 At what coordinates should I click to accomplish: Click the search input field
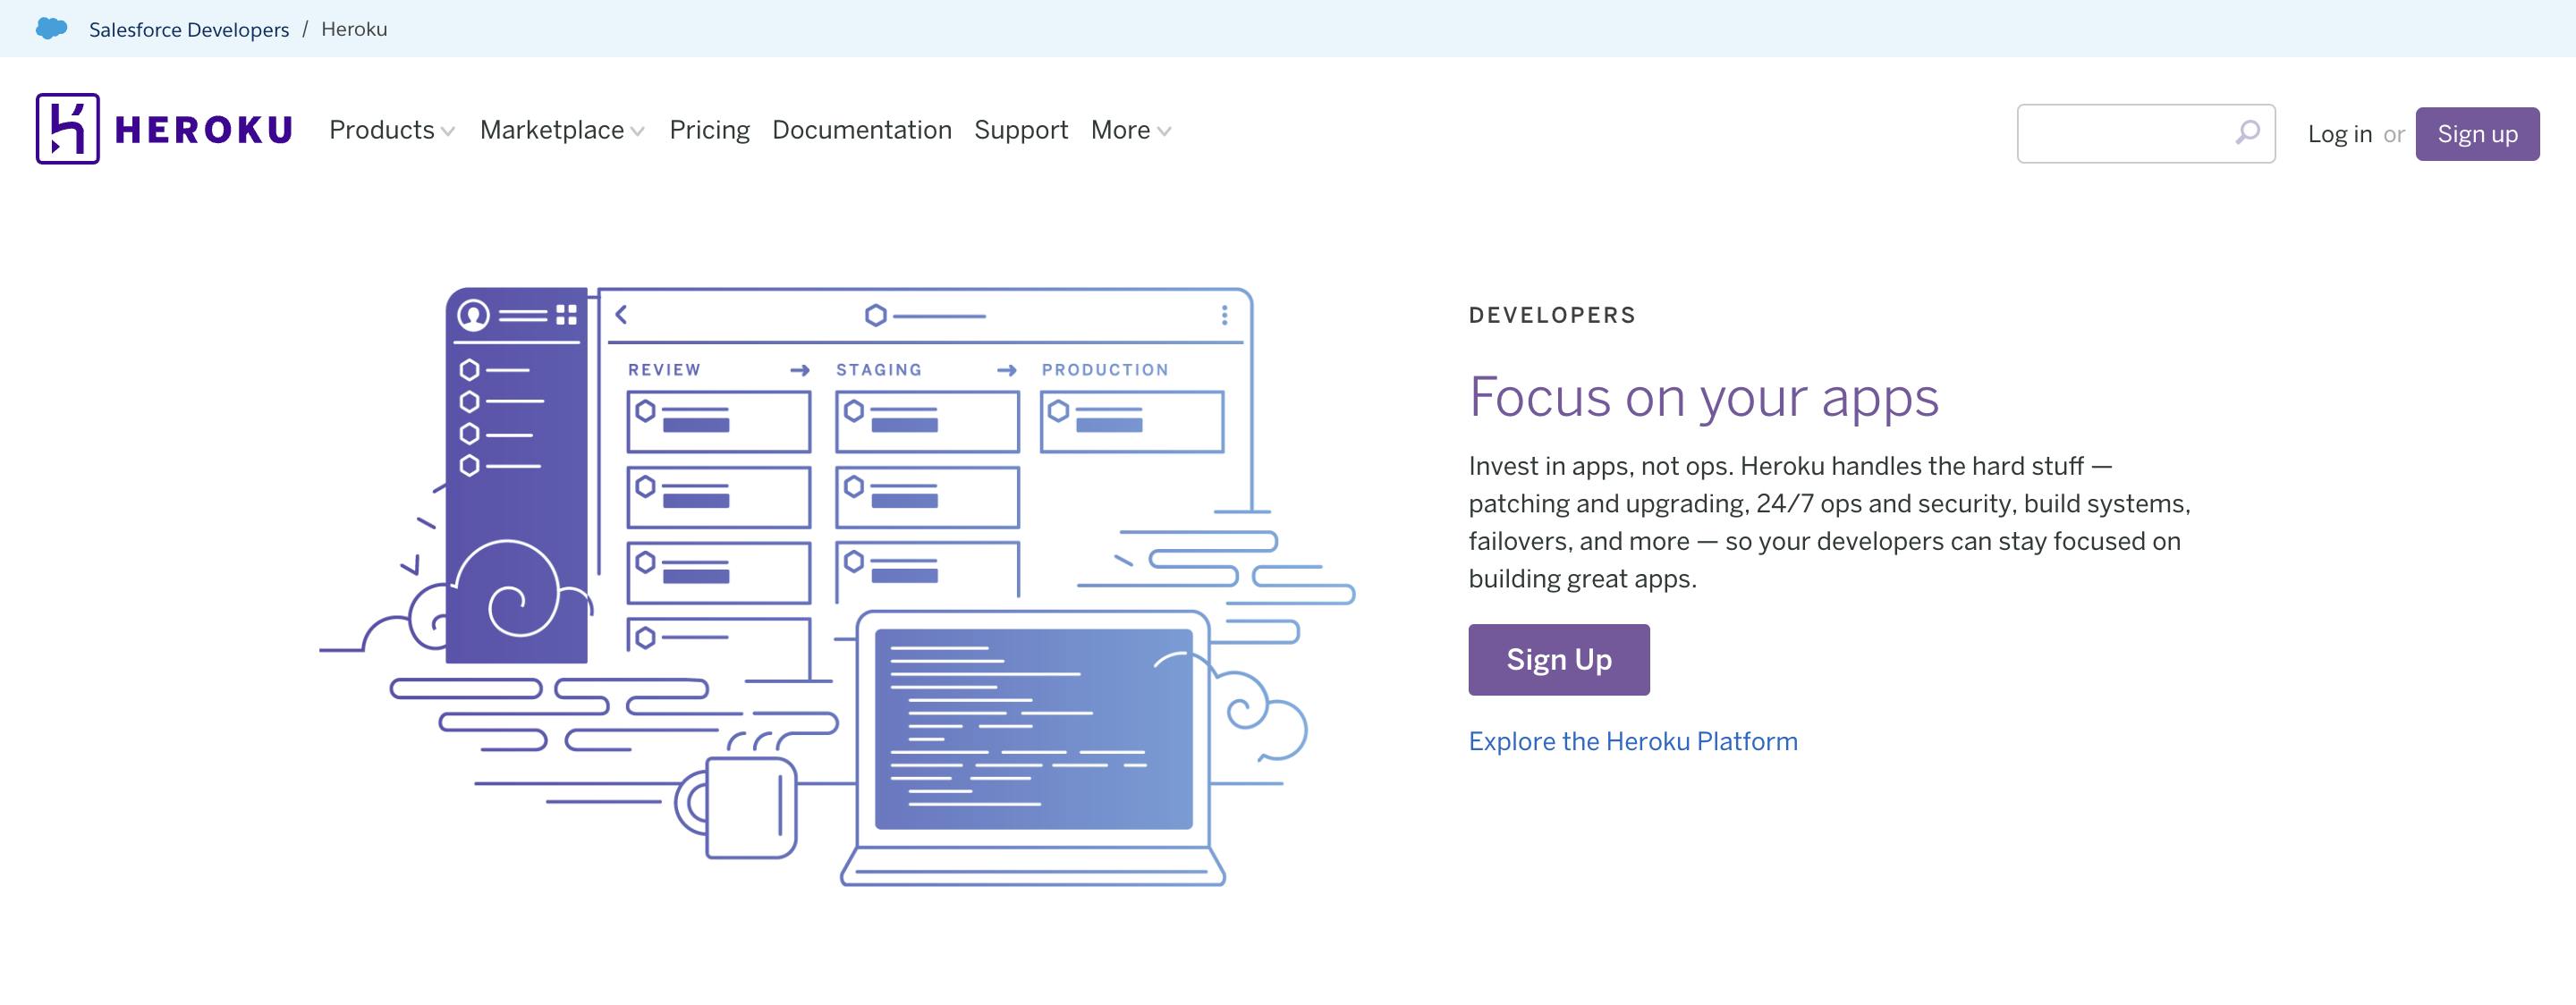point(2128,131)
